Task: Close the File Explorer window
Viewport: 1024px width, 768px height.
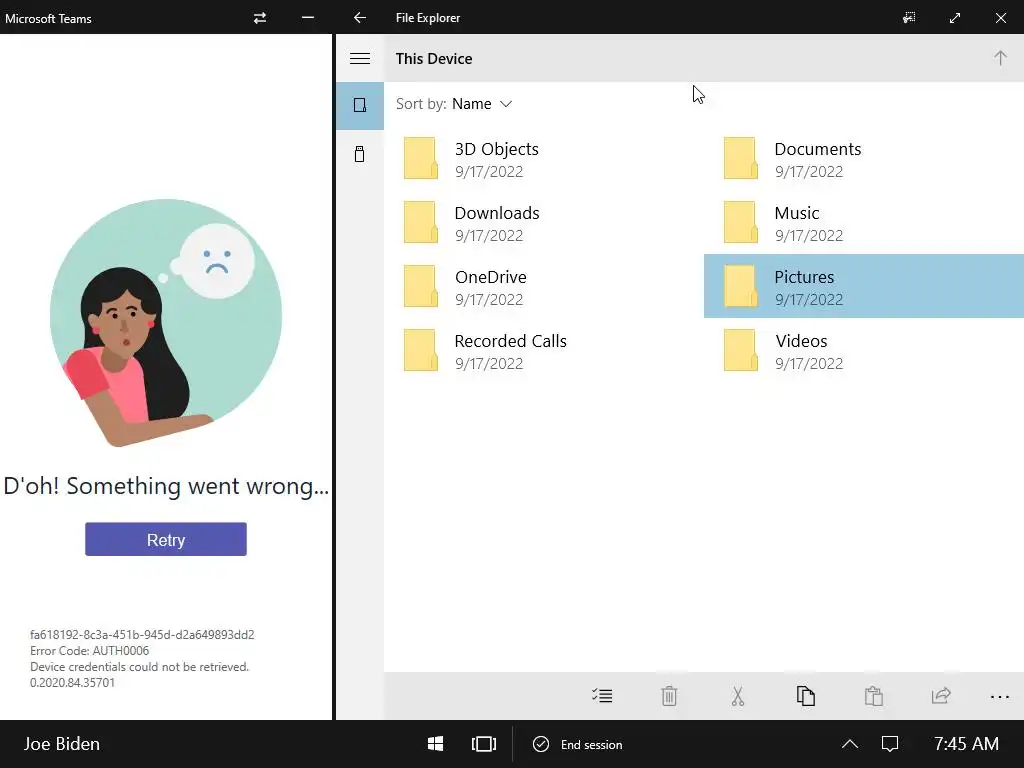Action: [1000, 18]
